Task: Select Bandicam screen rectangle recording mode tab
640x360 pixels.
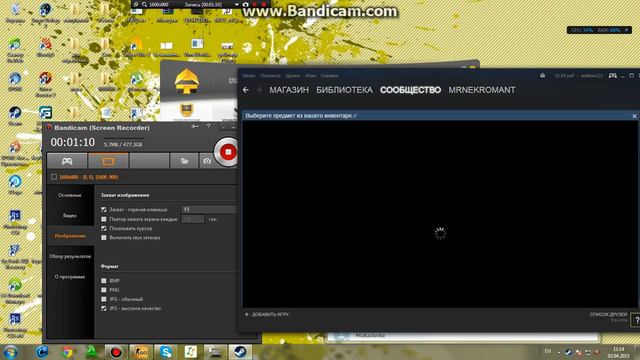Action: click(108, 161)
